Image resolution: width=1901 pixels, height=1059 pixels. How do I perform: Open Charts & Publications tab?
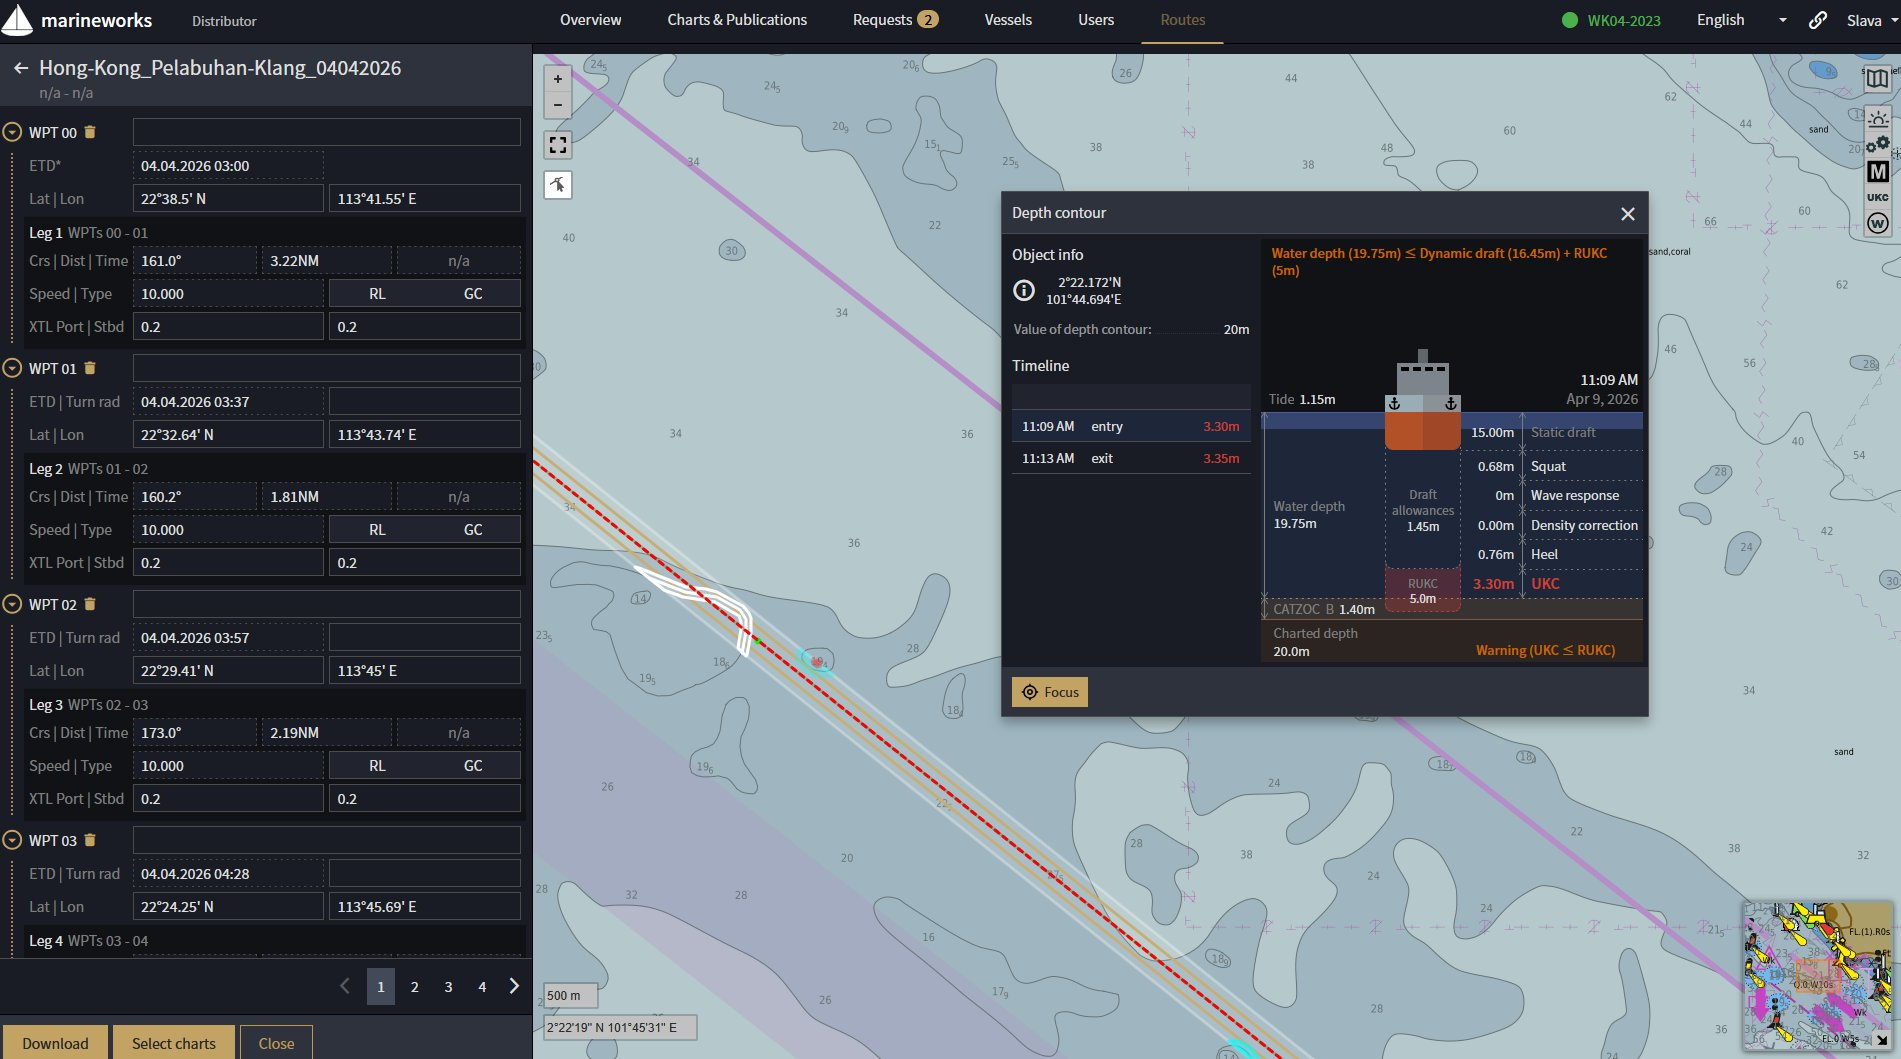(737, 20)
